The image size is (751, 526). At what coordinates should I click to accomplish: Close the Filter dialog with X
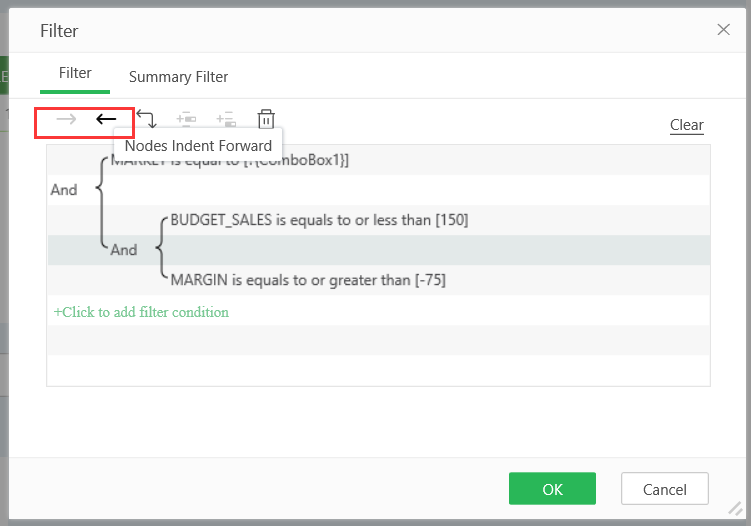click(x=724, y=30)
